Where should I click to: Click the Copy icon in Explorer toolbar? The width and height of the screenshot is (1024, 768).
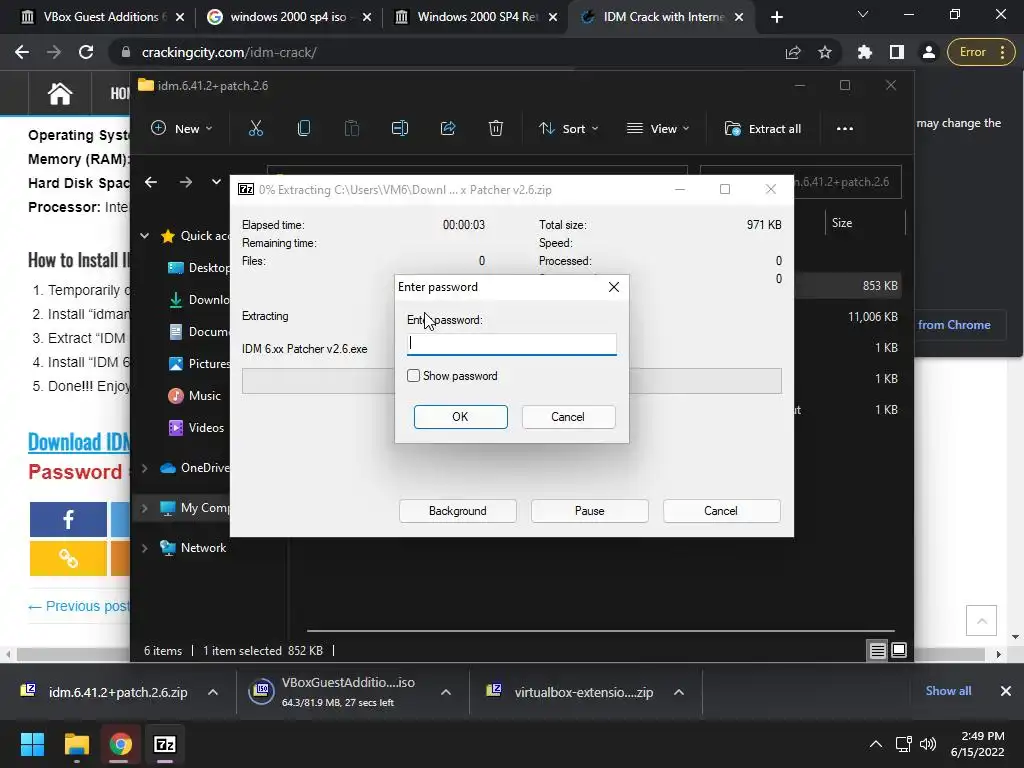tap(304, 129)
